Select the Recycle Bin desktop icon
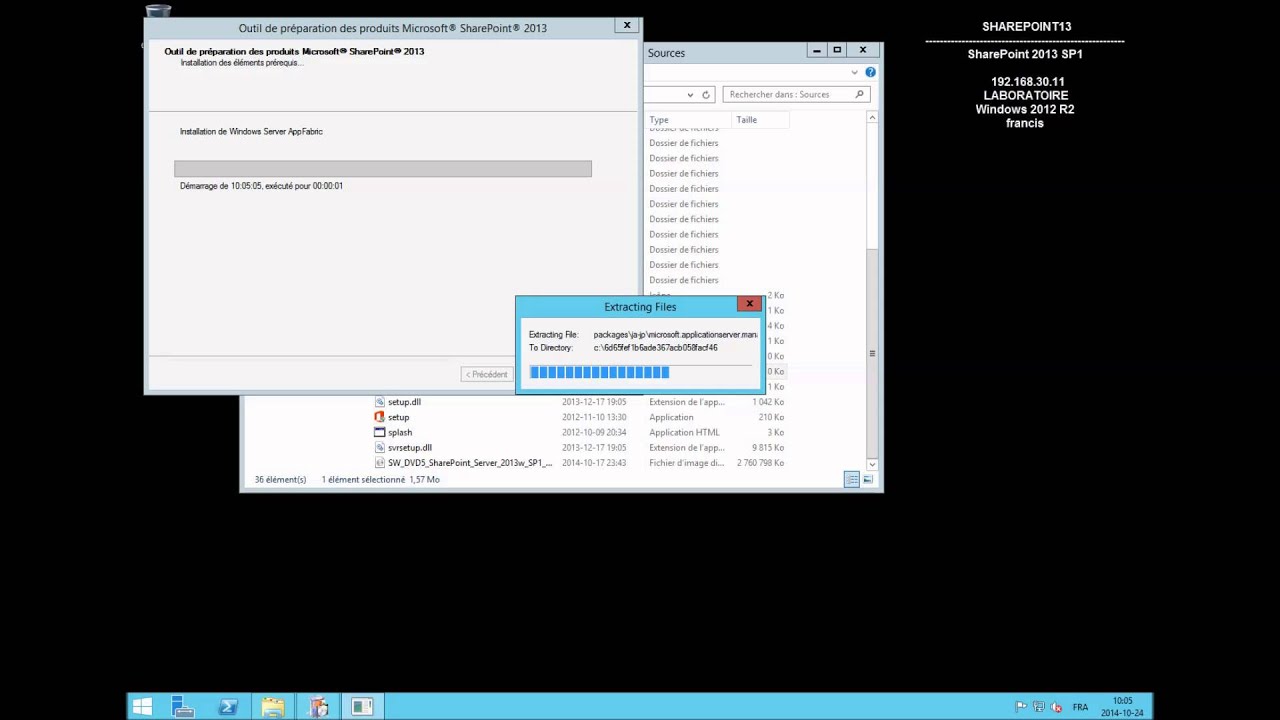 click(x=158, y=11)
